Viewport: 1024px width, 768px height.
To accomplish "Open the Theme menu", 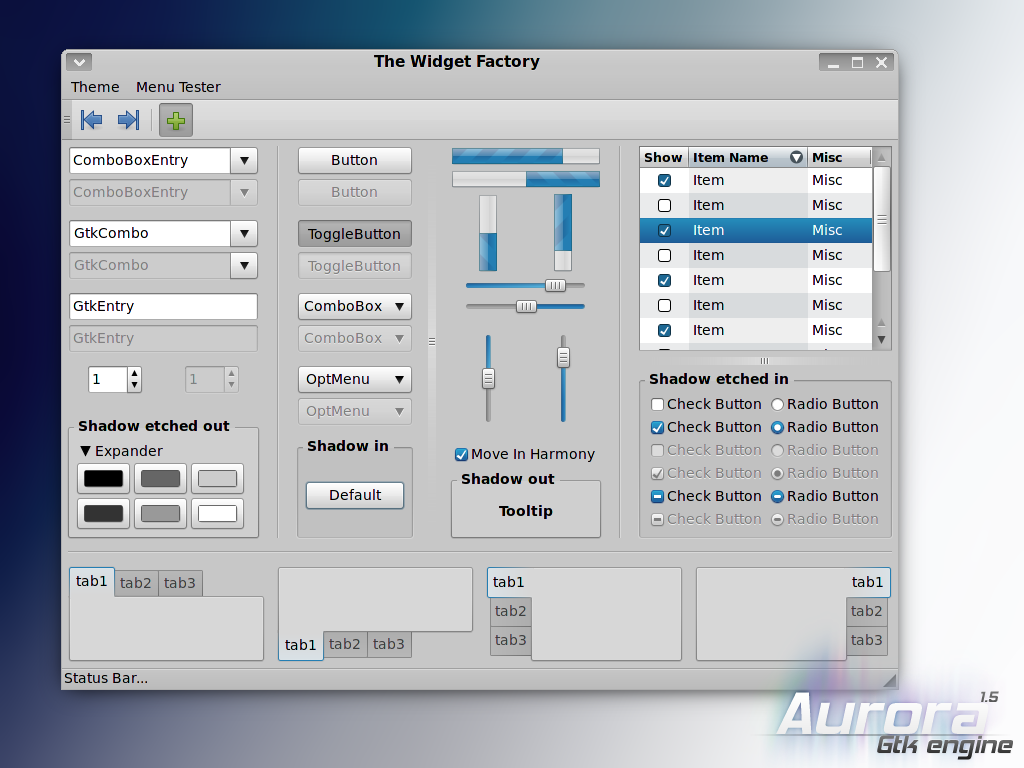I will (95, 87).
